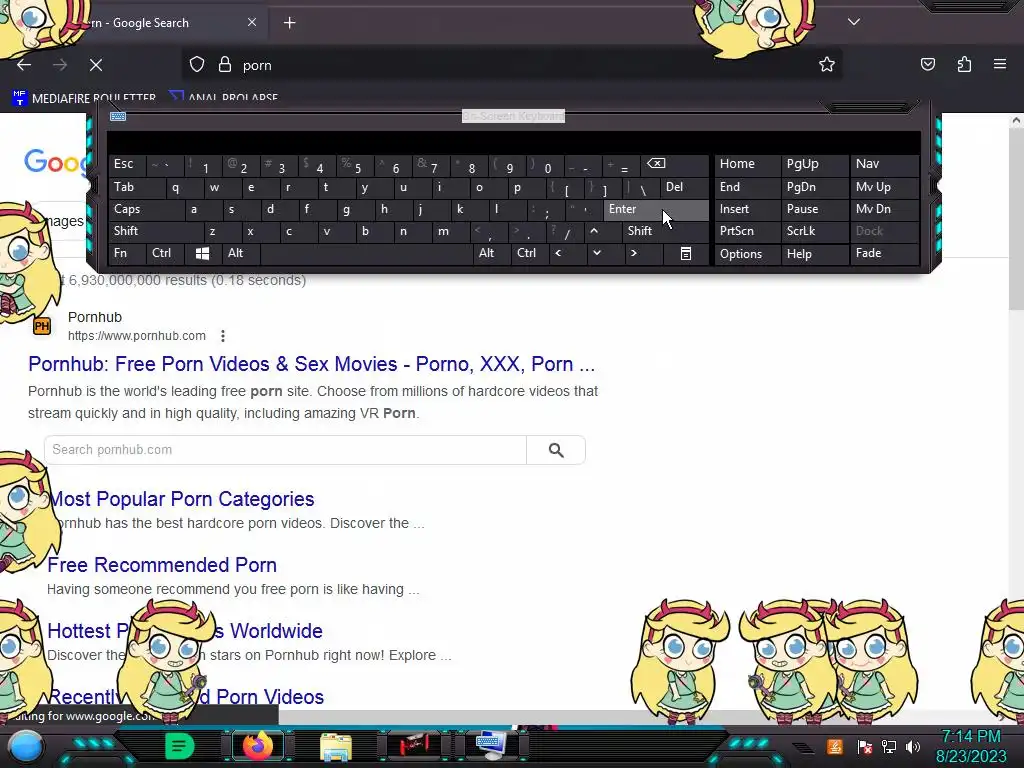Image resolution: width=1024 pixels, height=768 pixels.
Task: Open the MEDIAFIRE ROULETTER bookmark
Action: [85, 99]
